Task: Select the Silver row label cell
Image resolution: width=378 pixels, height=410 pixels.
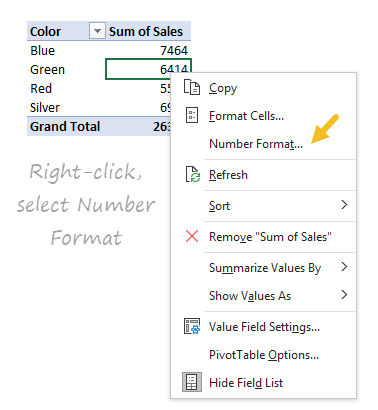Action: pos(66,107)
